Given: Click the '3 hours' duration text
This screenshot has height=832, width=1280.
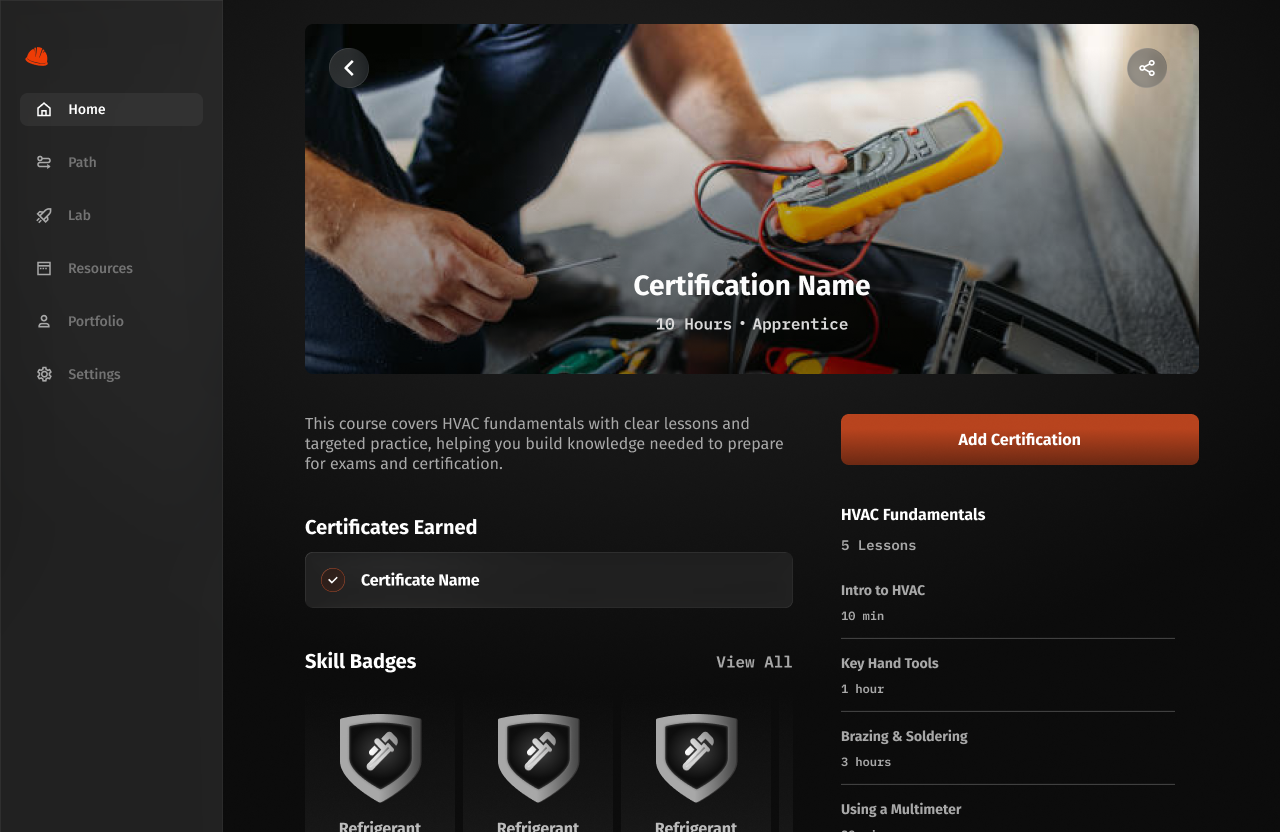Looking at the screenshot, I should pos(866,762).
